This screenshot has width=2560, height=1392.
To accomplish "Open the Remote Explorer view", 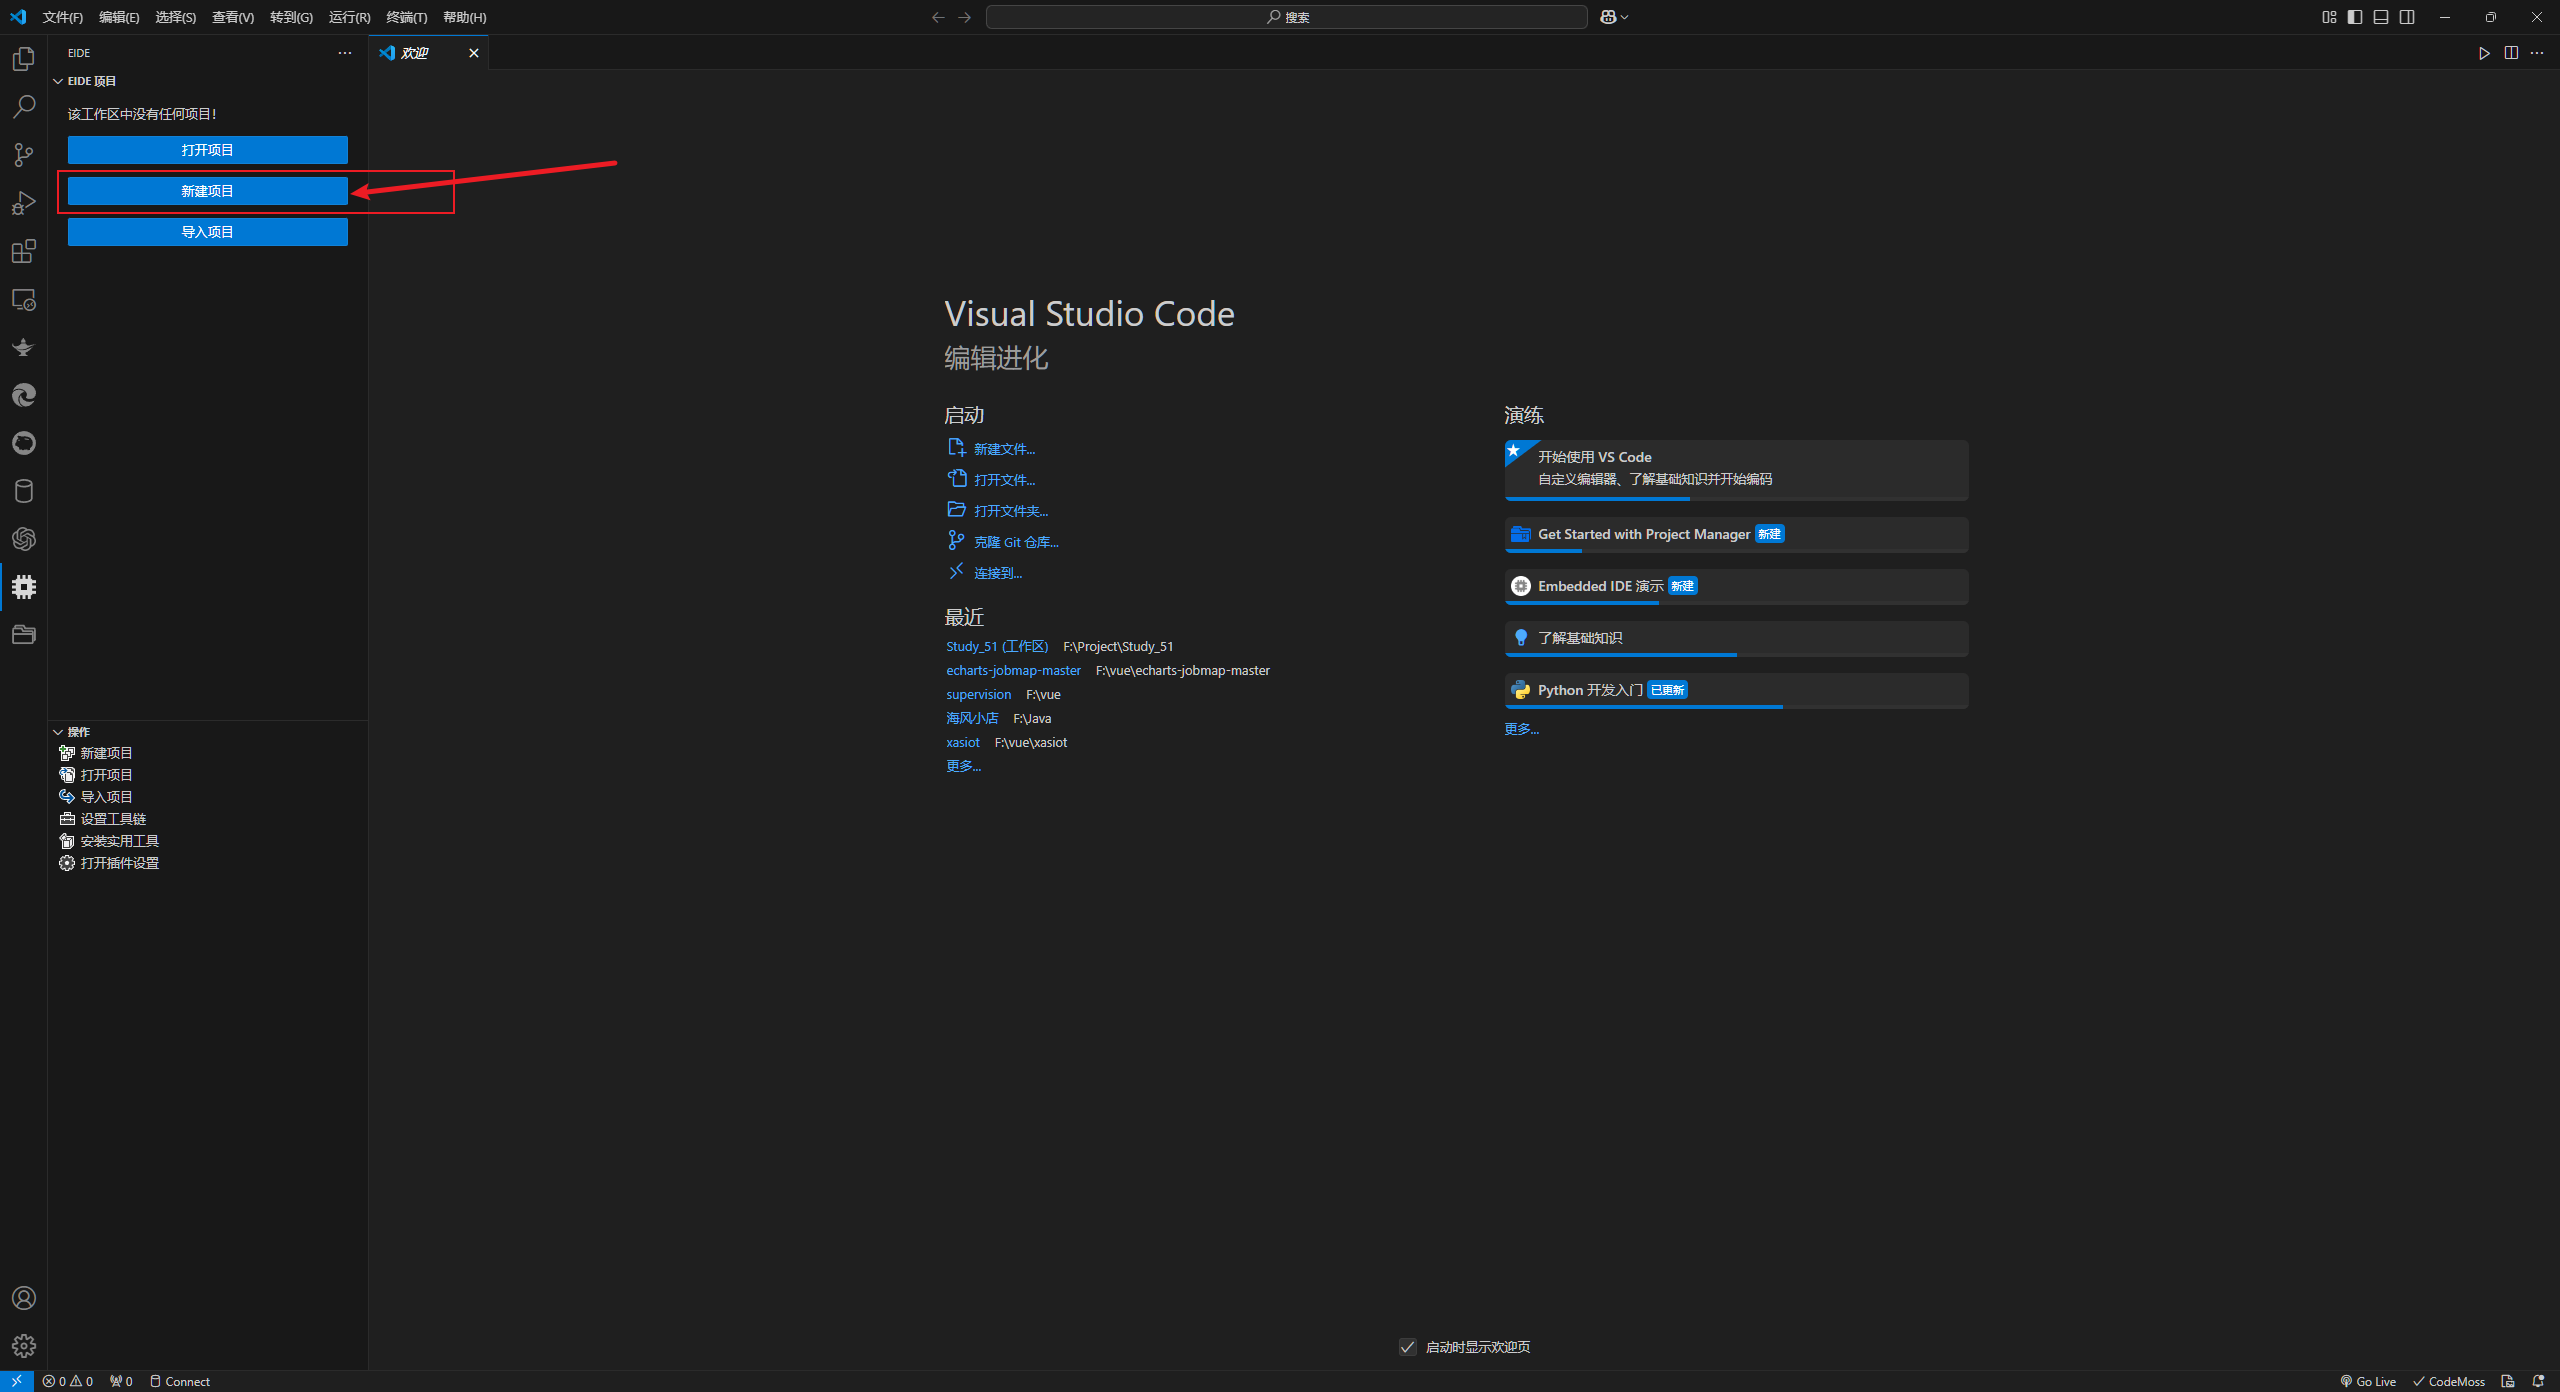I will tap(24, 299).
